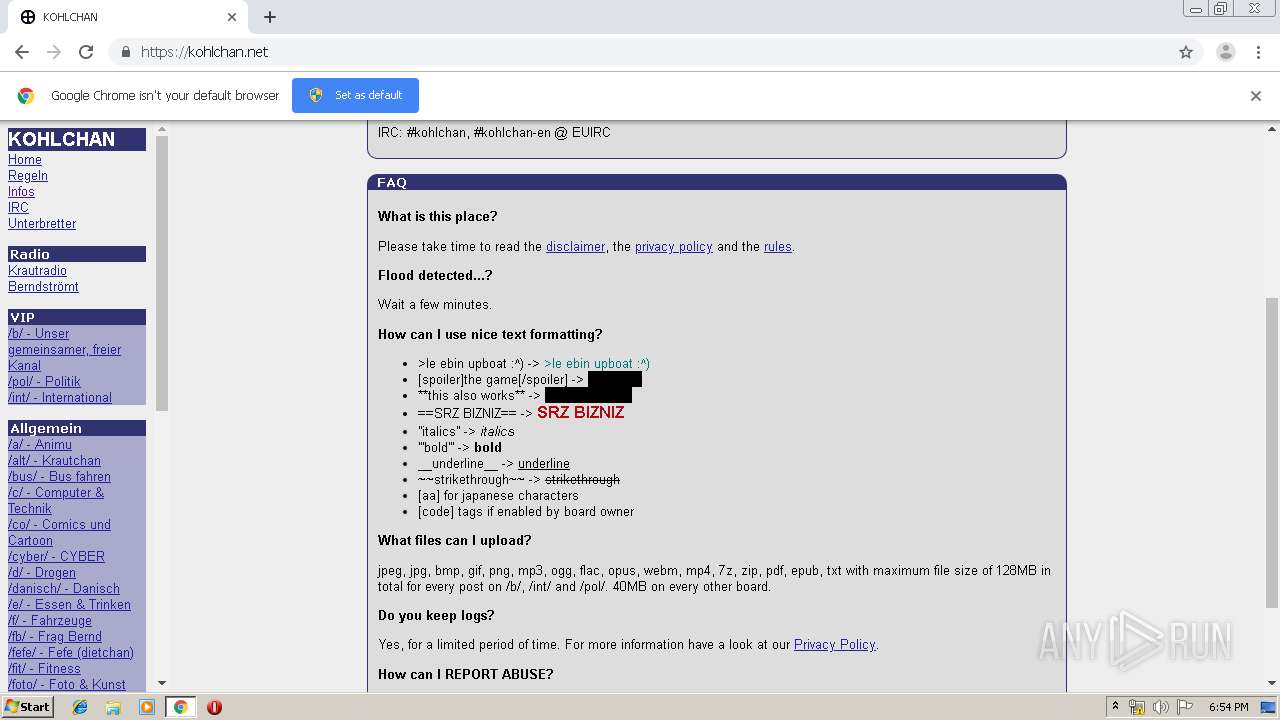Go back using the browser back arrow
Viewport: 1280px width, 720px height.
(22, 52)
